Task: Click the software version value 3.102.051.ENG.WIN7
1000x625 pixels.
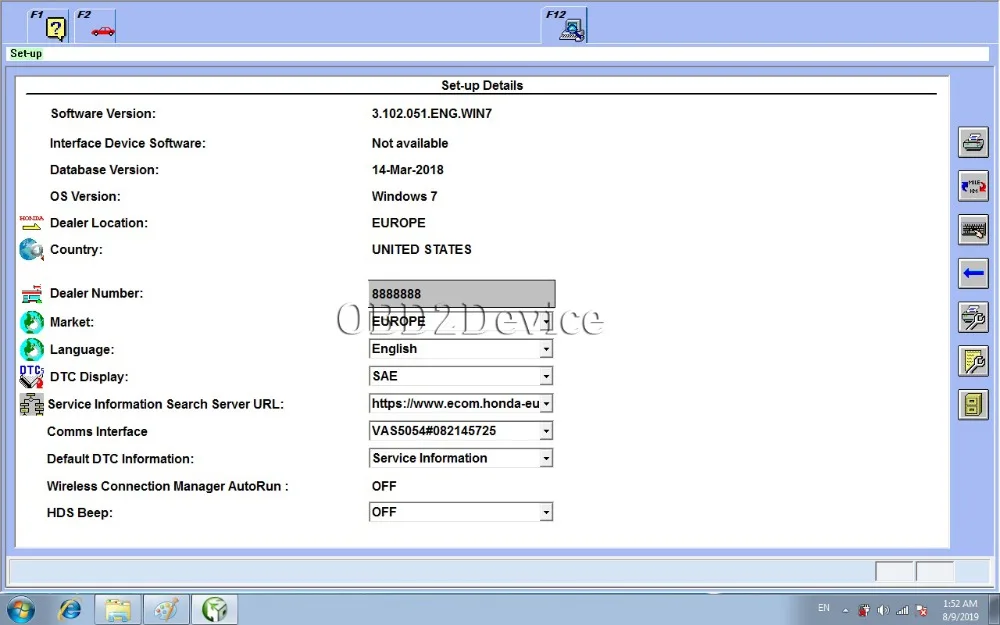Action: pos(432,114)
